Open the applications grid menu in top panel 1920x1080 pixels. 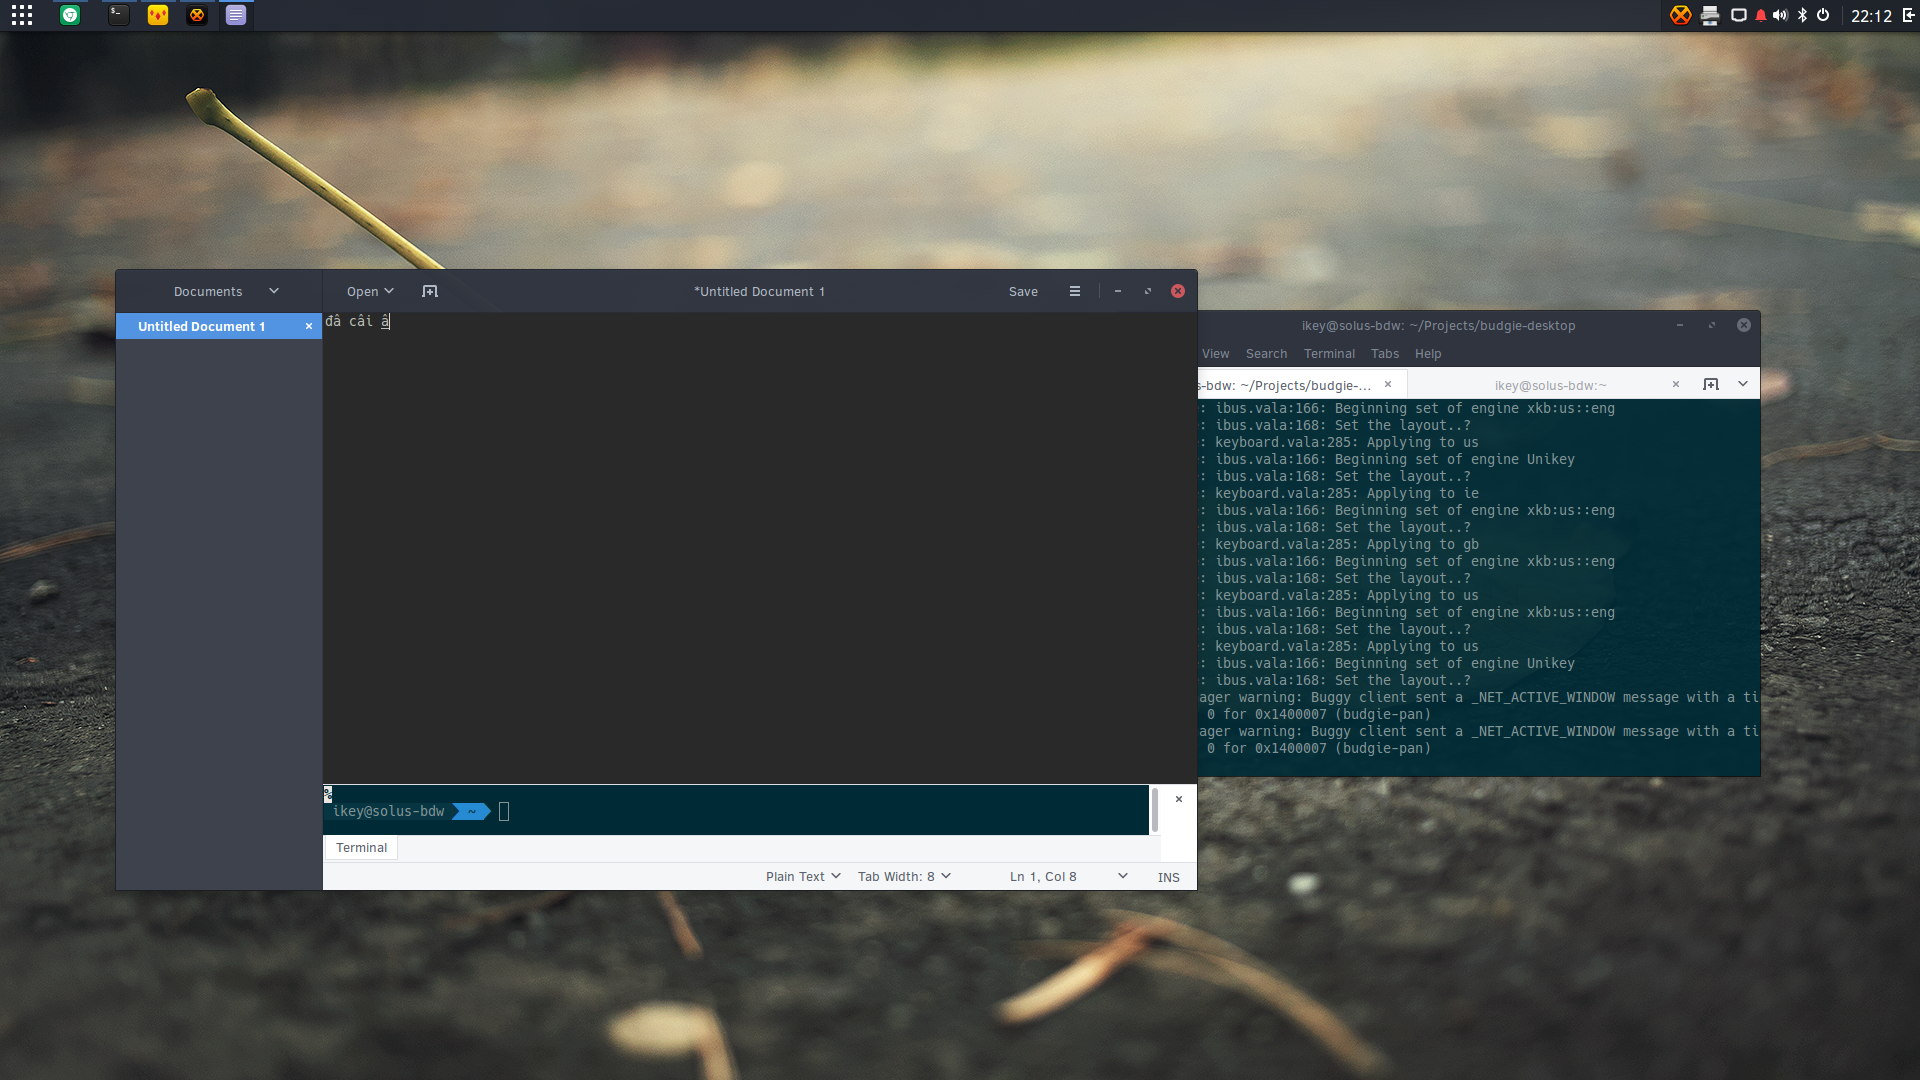[22, 15]
